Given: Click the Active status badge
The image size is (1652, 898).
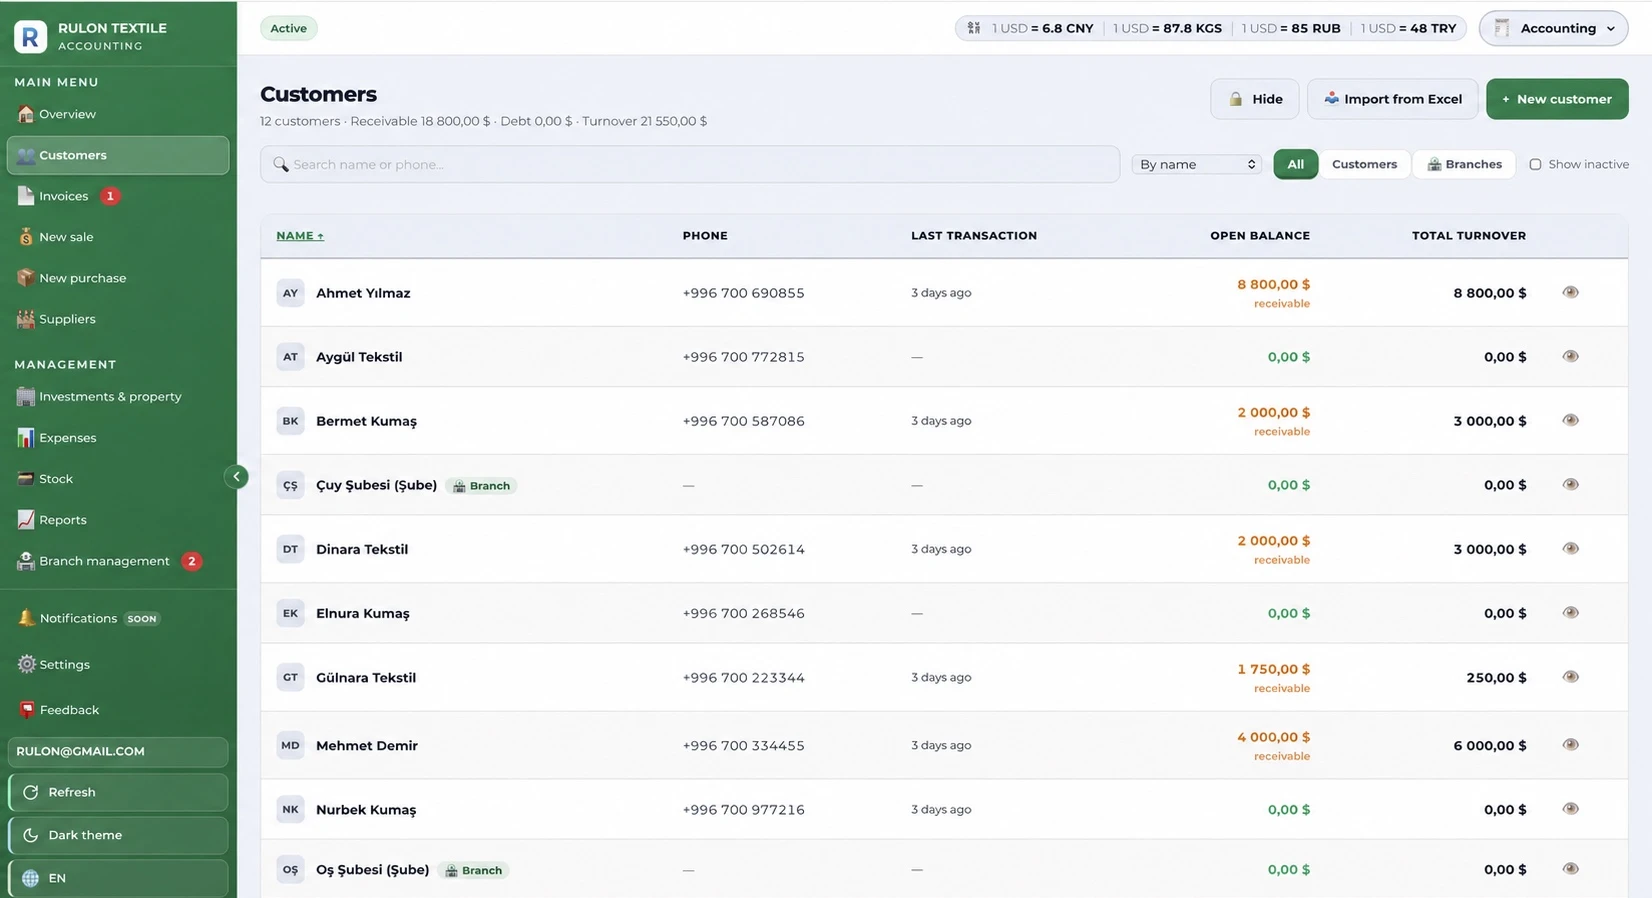Looking at the screenshot, I should pyautogui.click(x=288, y=28).
